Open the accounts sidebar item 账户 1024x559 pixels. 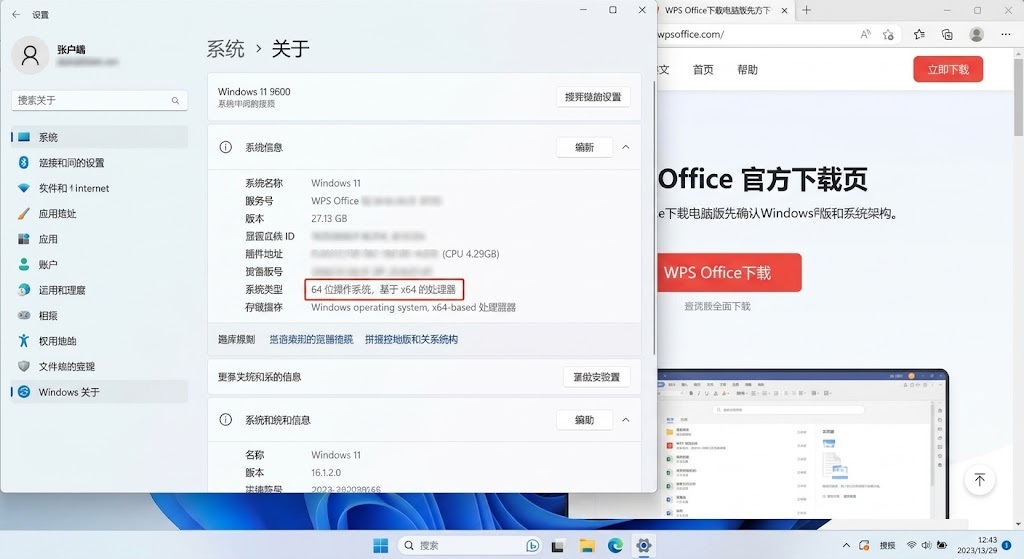point(99,264)
